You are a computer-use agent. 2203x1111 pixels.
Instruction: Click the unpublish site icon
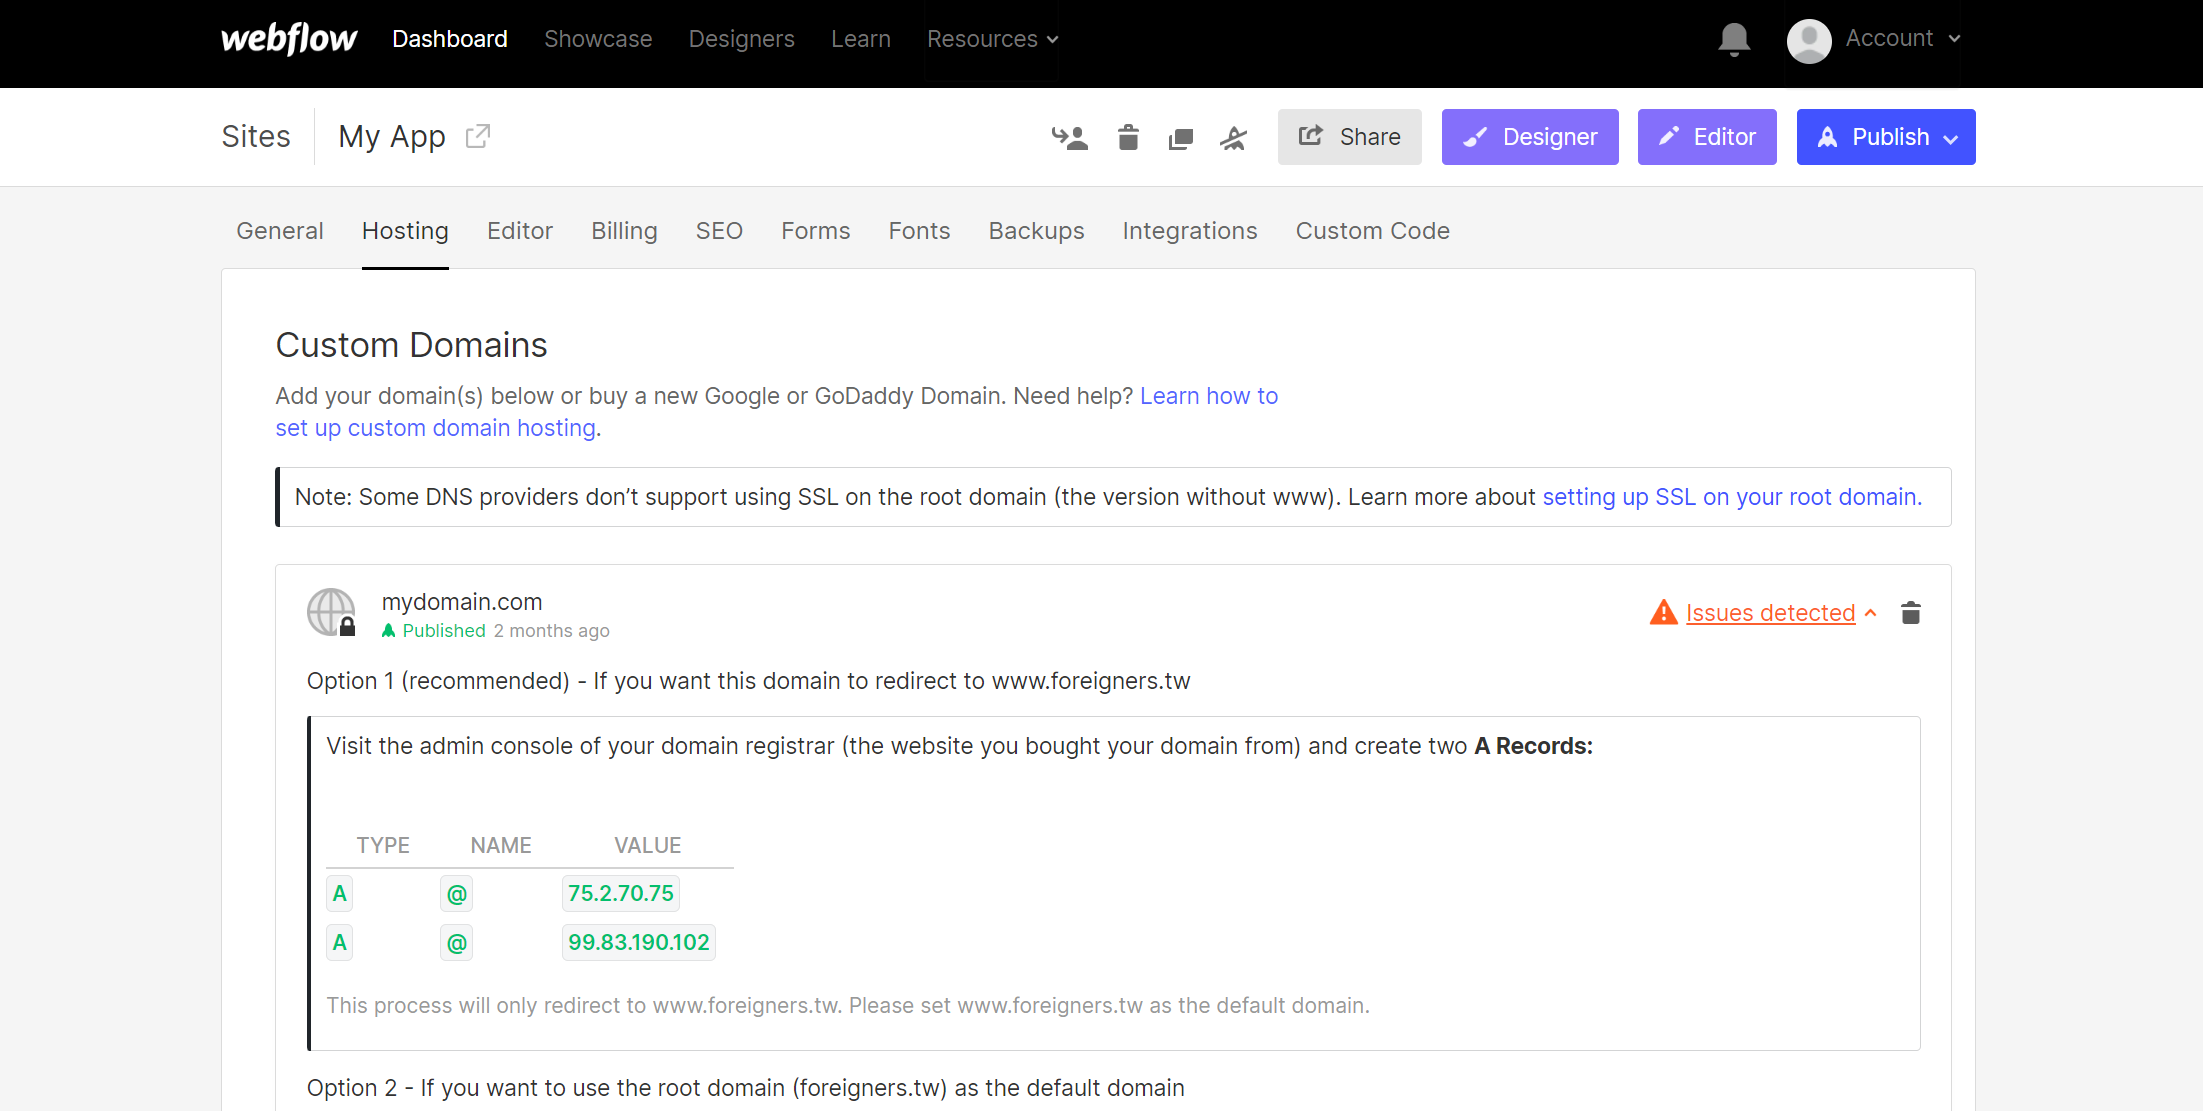click(x=1234, y=138)
